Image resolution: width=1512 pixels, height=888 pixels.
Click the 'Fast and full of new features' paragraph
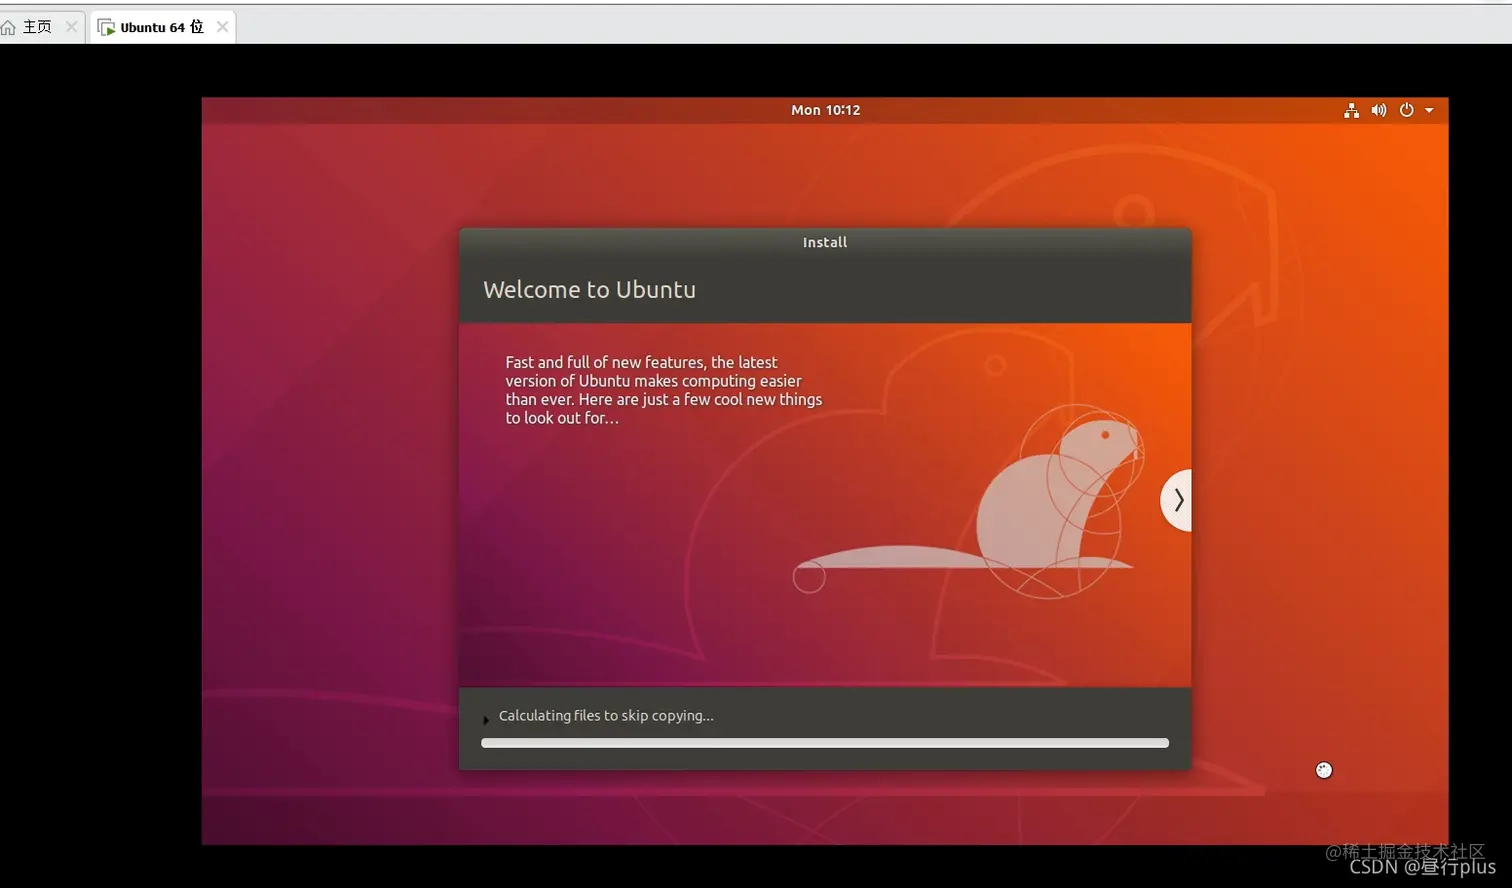coord(663,390)
